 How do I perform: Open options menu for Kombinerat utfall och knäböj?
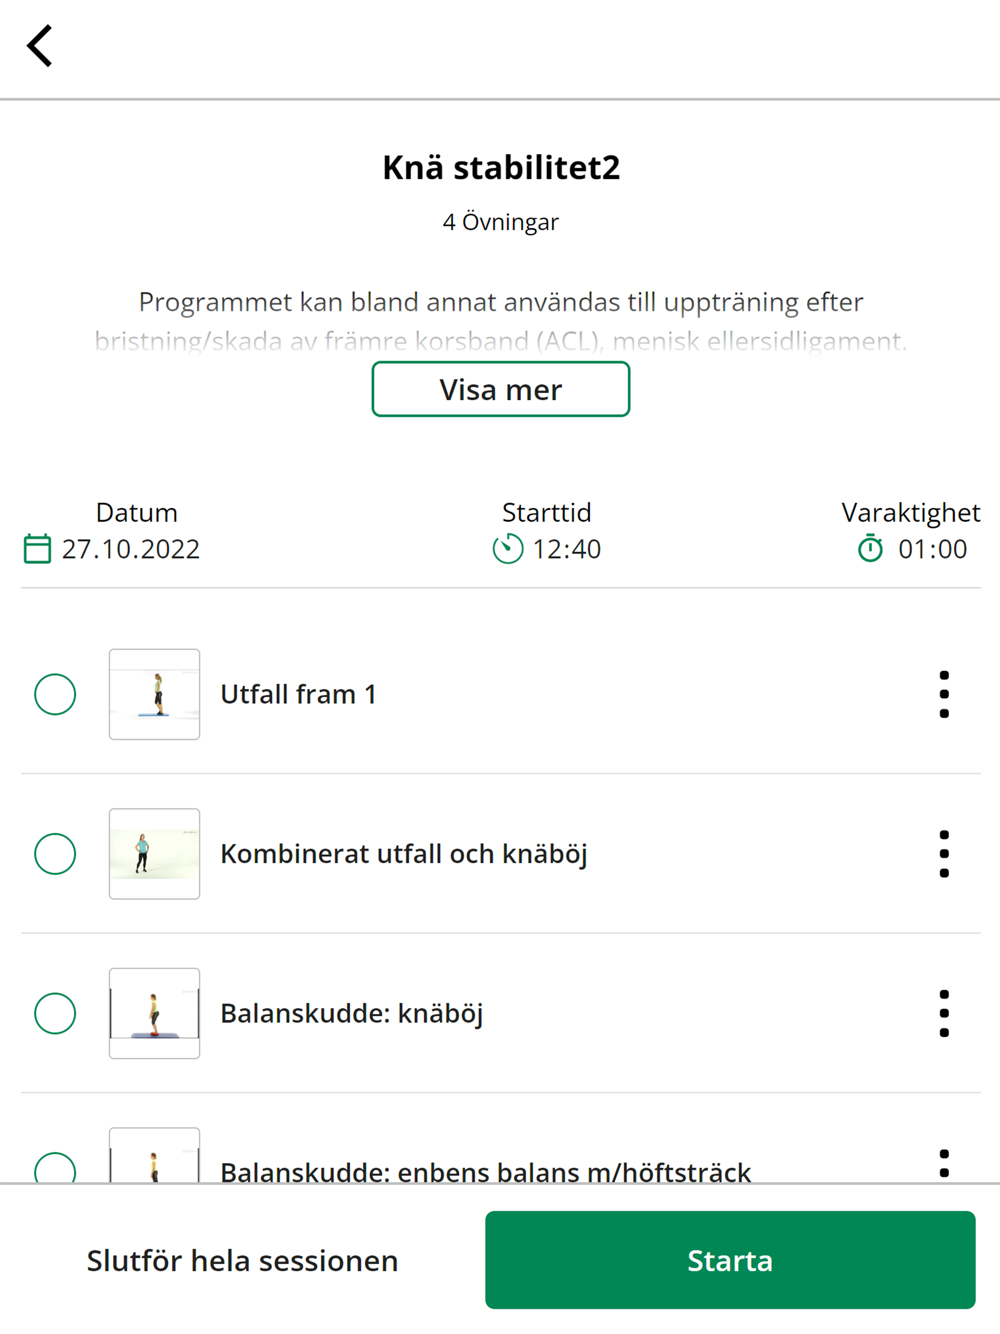tap(944, 854)
